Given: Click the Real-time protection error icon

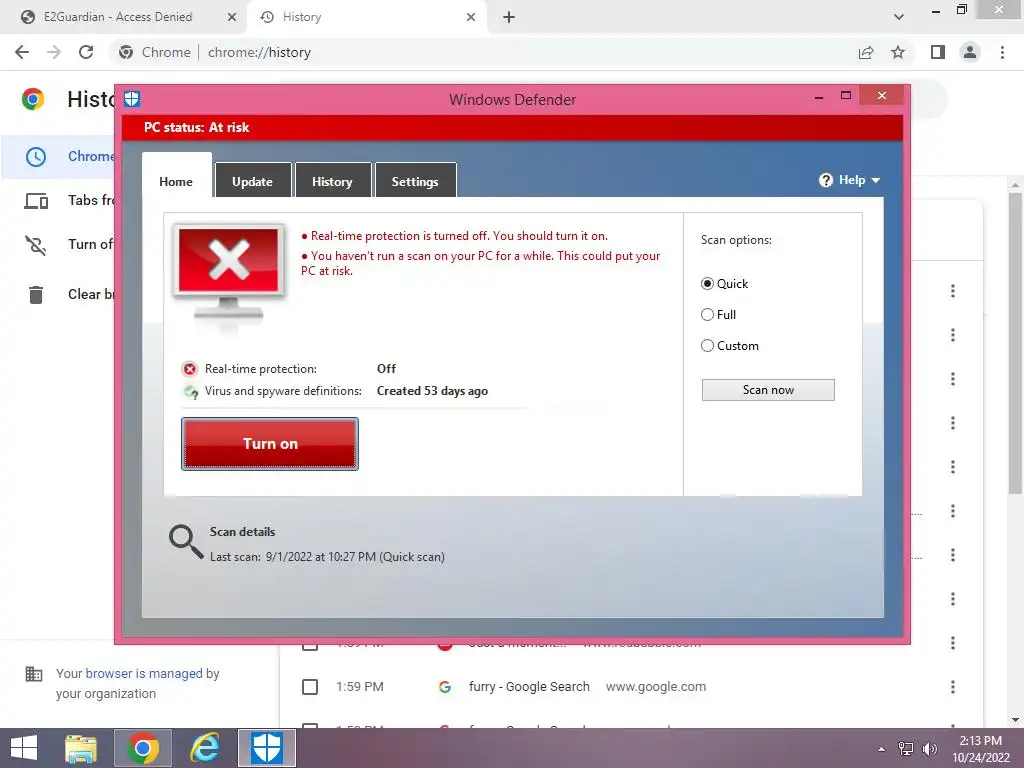Looking at the screenshot, I should click(x=189, y=369).
